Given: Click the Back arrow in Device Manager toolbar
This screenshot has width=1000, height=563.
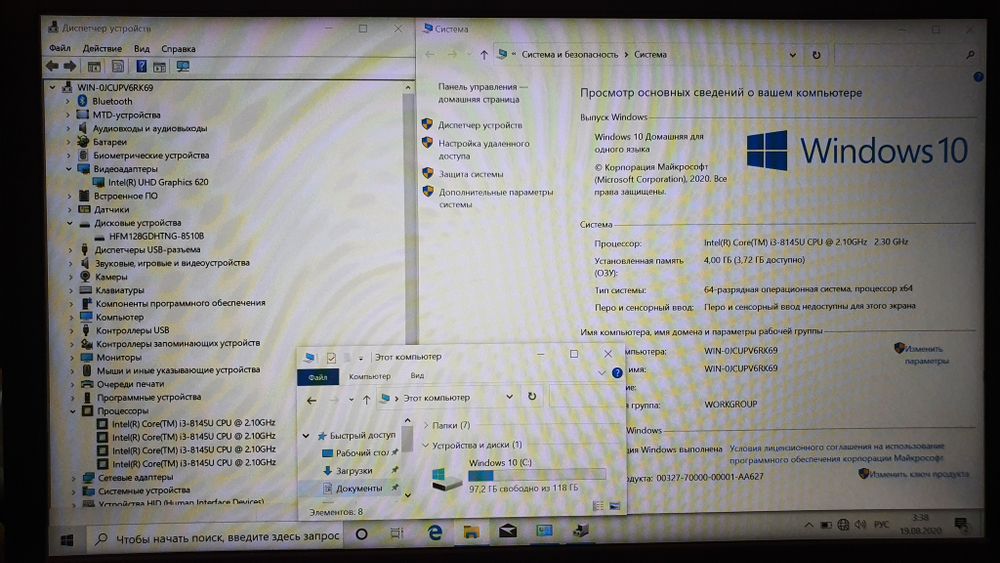Looking at the screenshot, I should click(x=52, y=66).
